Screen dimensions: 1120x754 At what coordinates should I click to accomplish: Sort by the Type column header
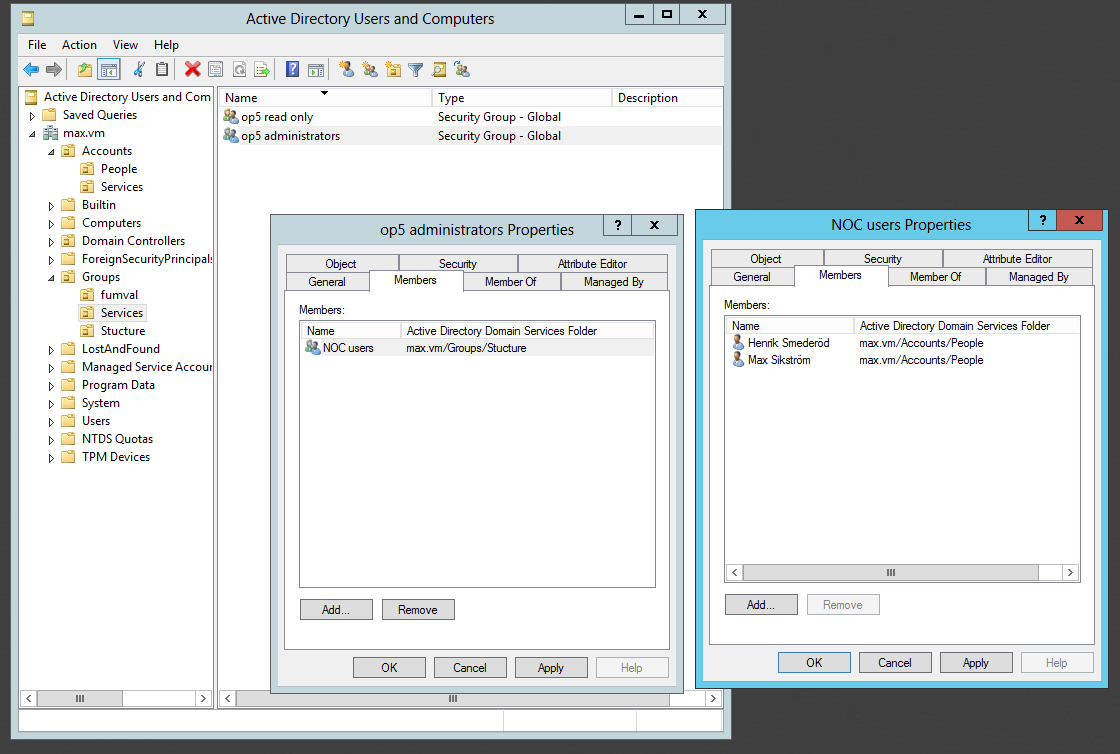pyautogui.click(x=521, y=98)
